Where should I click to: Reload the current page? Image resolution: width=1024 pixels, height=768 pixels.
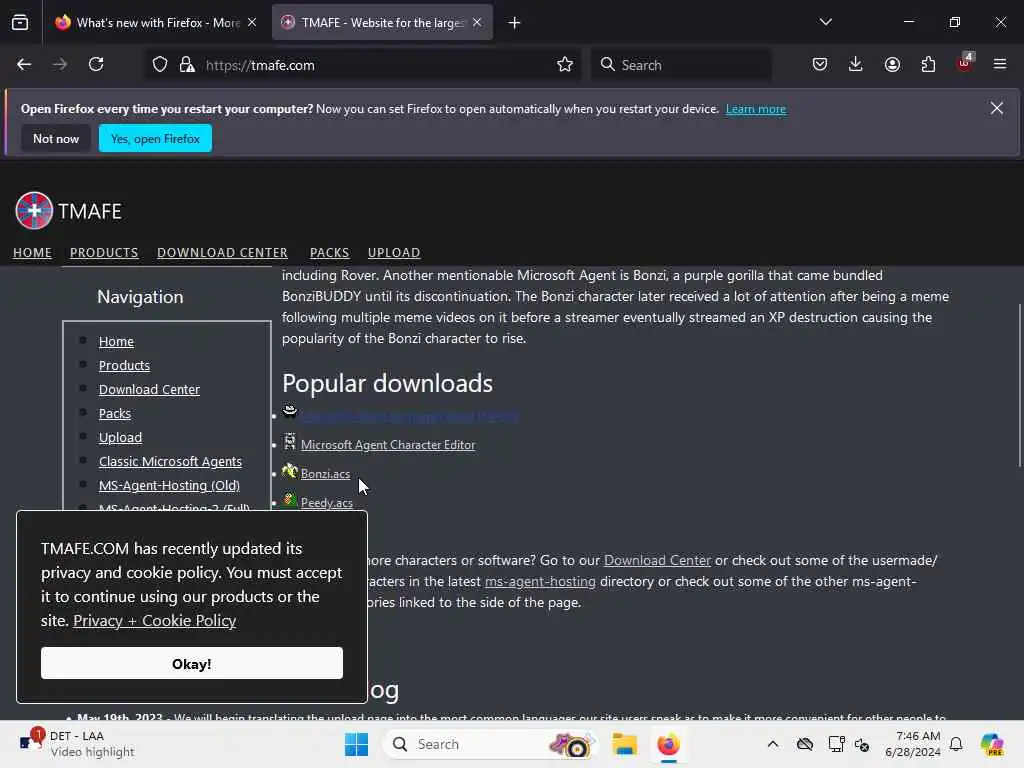click(x=96, y=64)
